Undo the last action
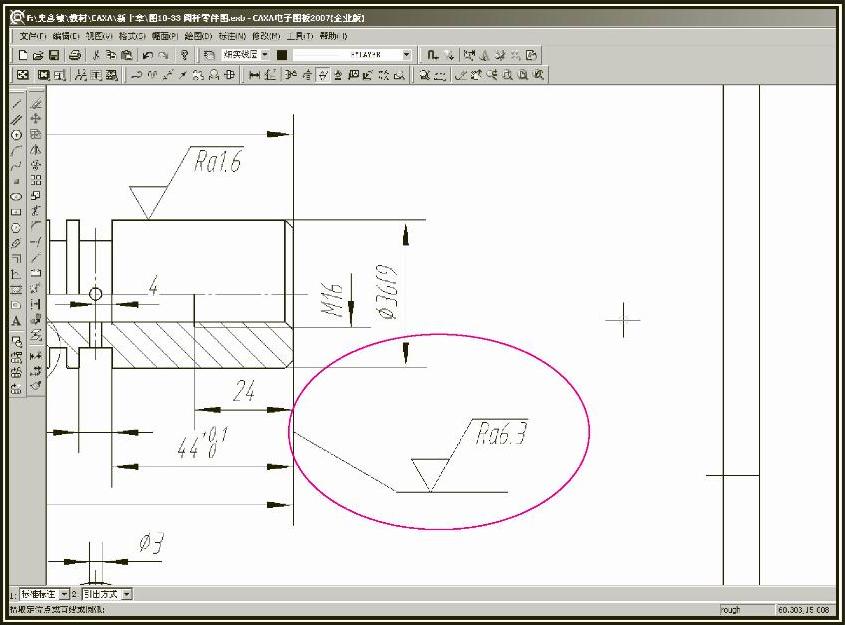The image size is (845, 625). pyautogui.click(x=148, y=55)
